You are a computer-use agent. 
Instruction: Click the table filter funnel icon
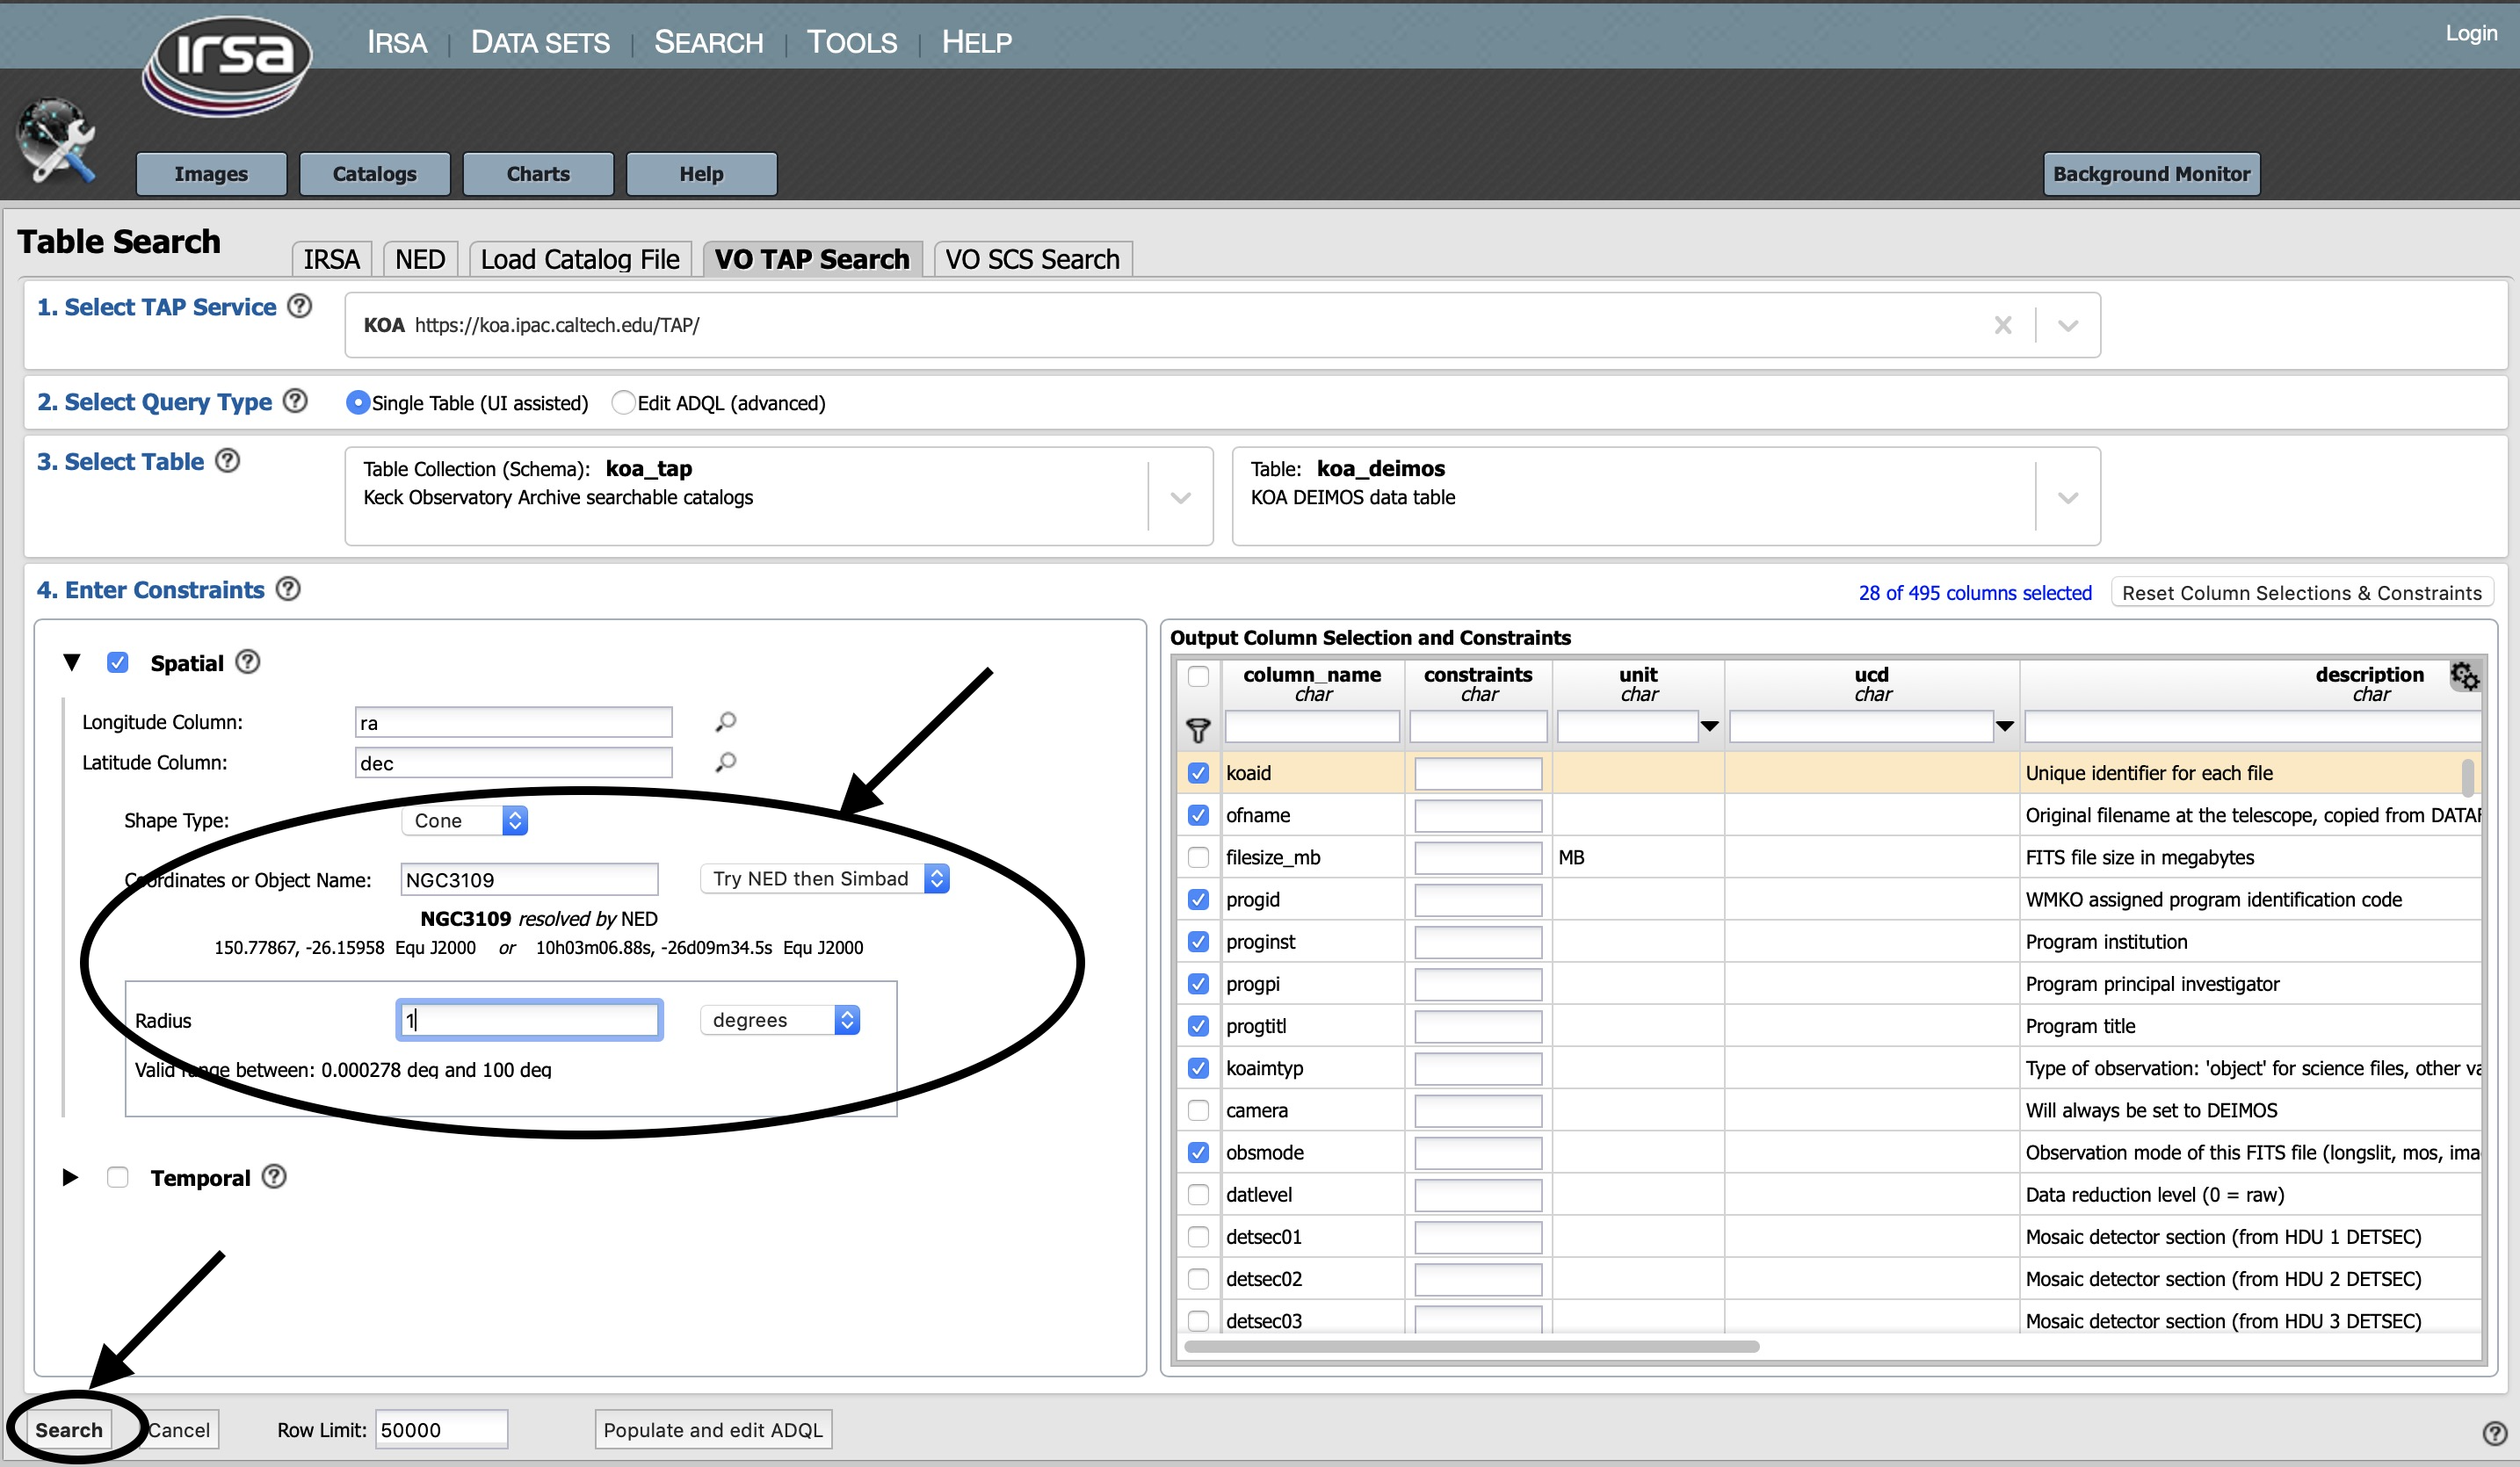tap(1197, 729)
